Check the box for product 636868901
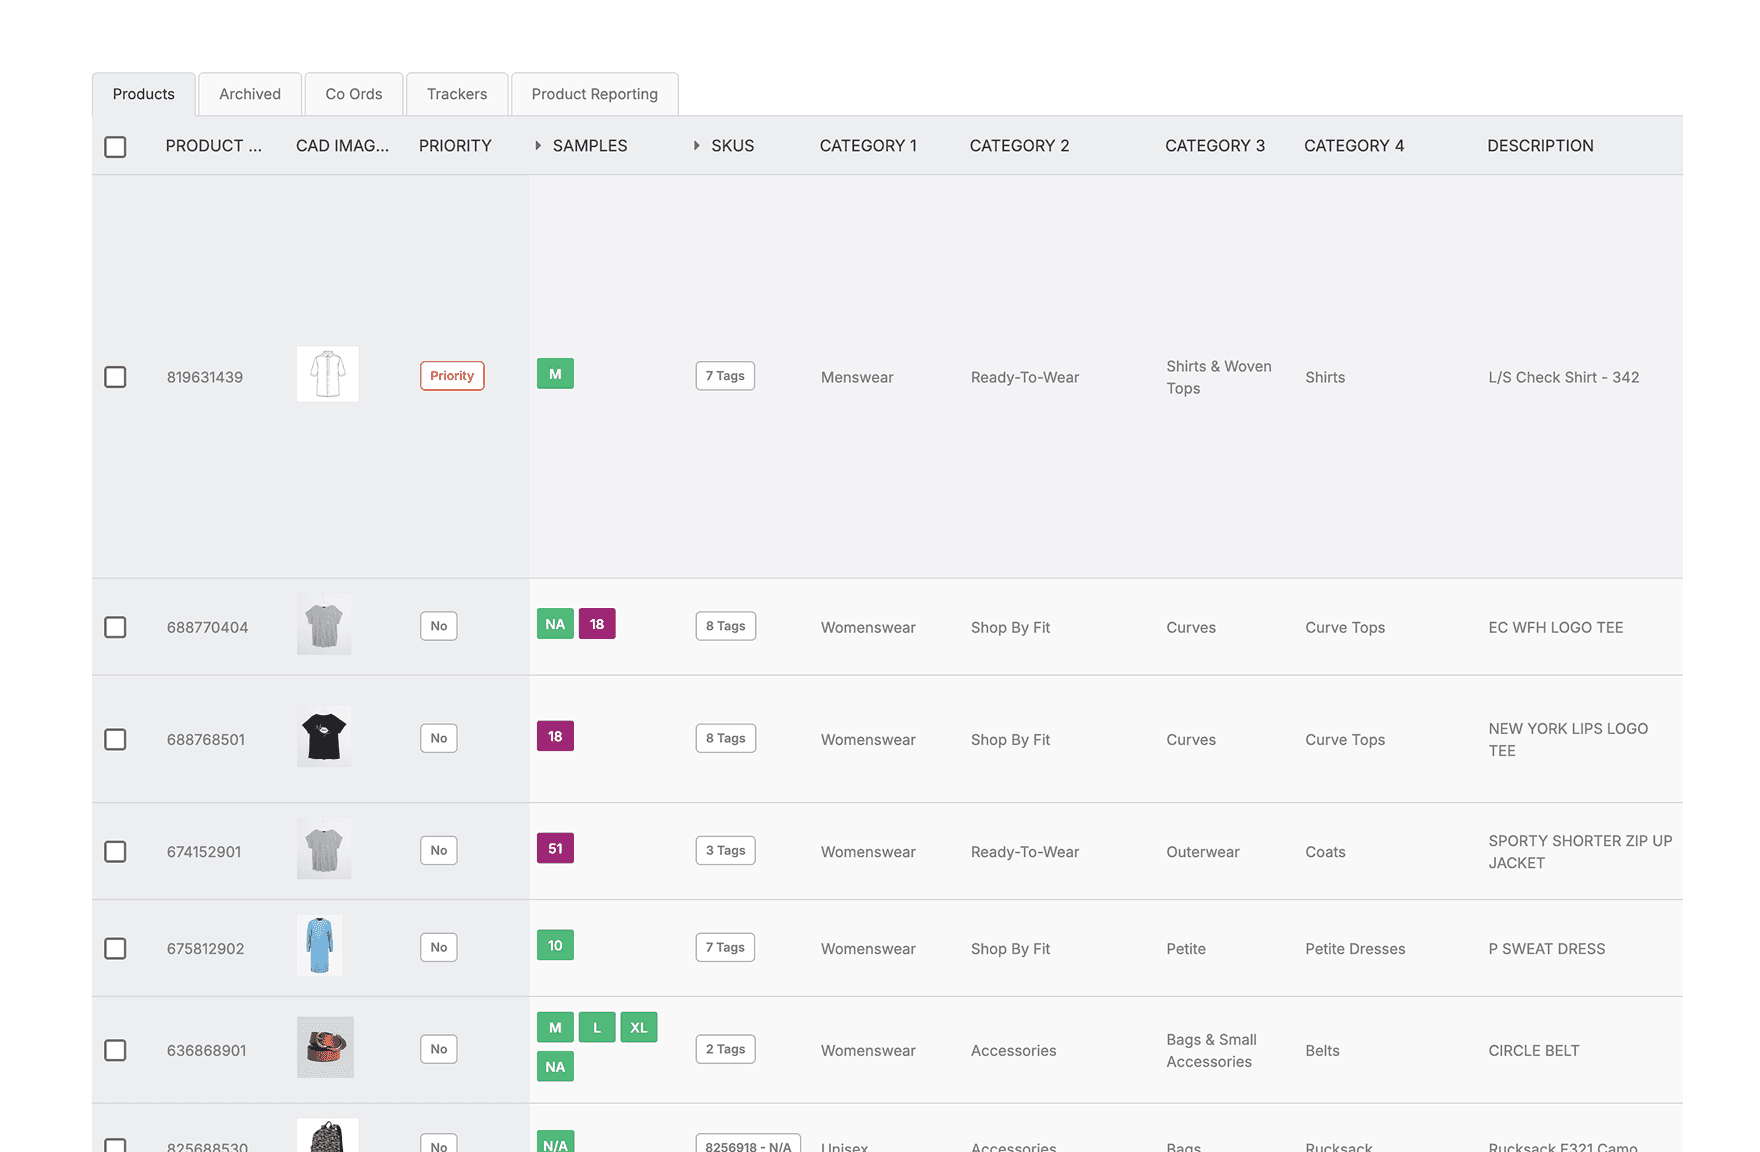The height and width of the screenshot is (1152, 1760). (115, 1050)
